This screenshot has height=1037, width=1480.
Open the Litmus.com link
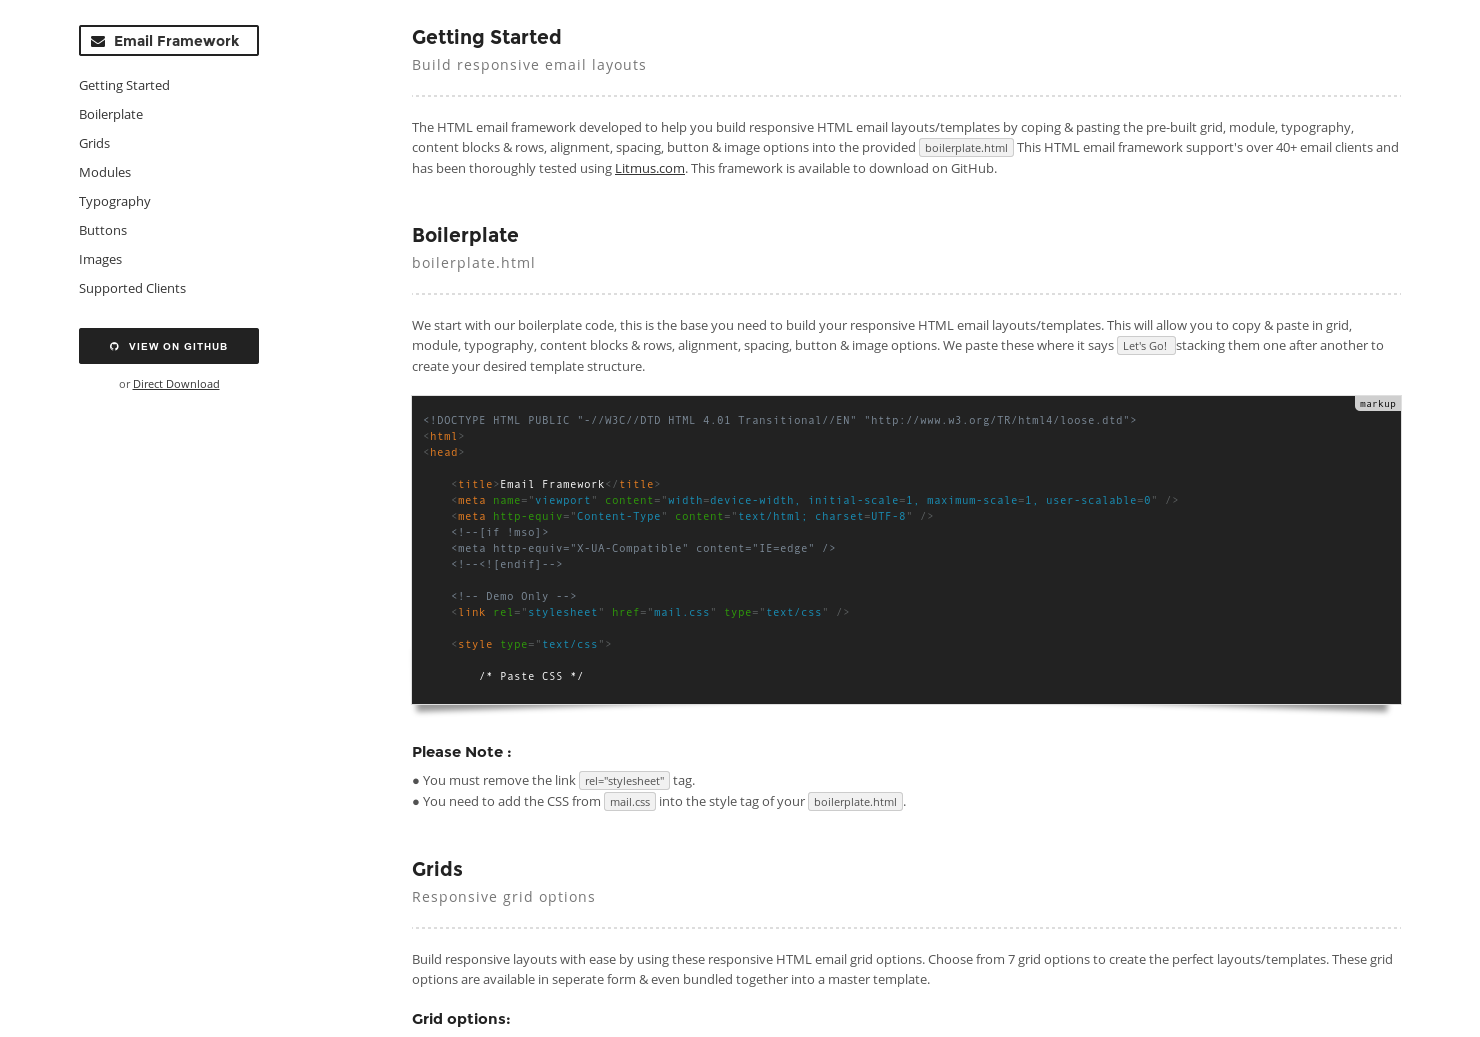pyautogui.click(x=649, y=168)
